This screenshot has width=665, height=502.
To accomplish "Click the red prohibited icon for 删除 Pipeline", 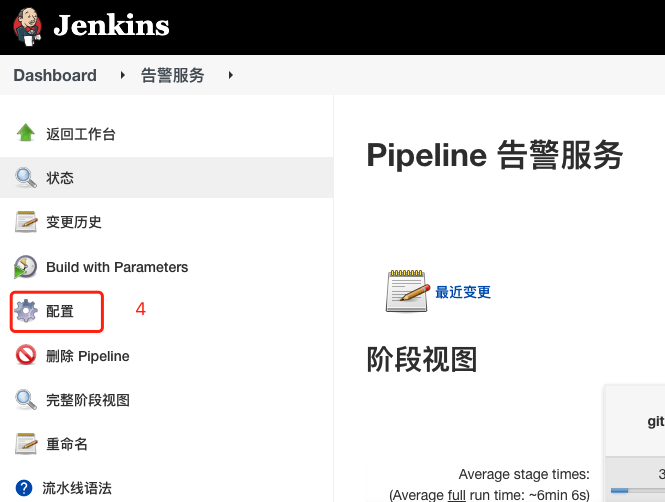I will click(26, 356).
